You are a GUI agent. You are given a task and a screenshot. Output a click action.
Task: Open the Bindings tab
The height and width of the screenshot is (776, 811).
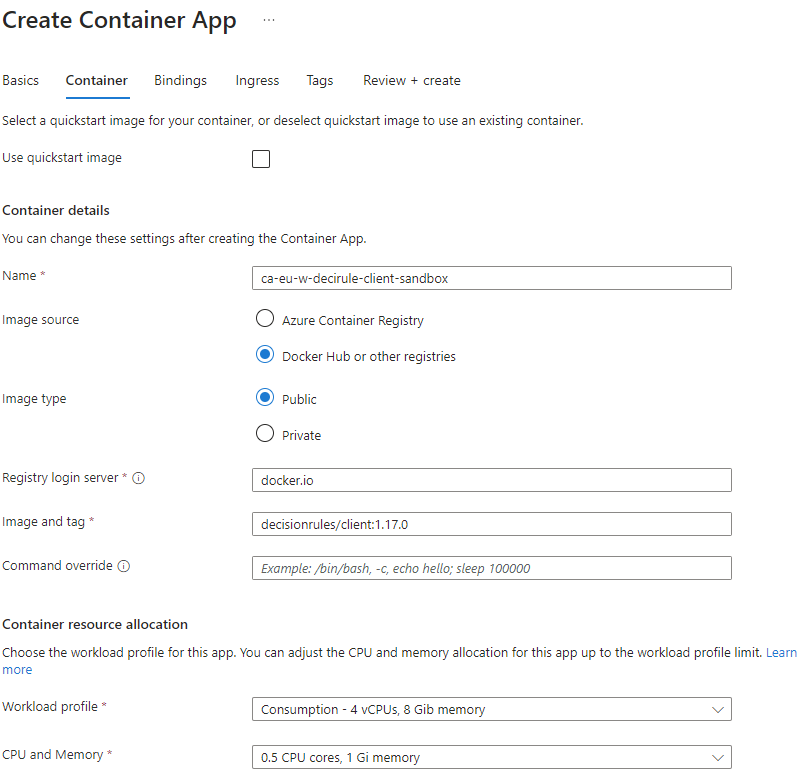[181, 81]
